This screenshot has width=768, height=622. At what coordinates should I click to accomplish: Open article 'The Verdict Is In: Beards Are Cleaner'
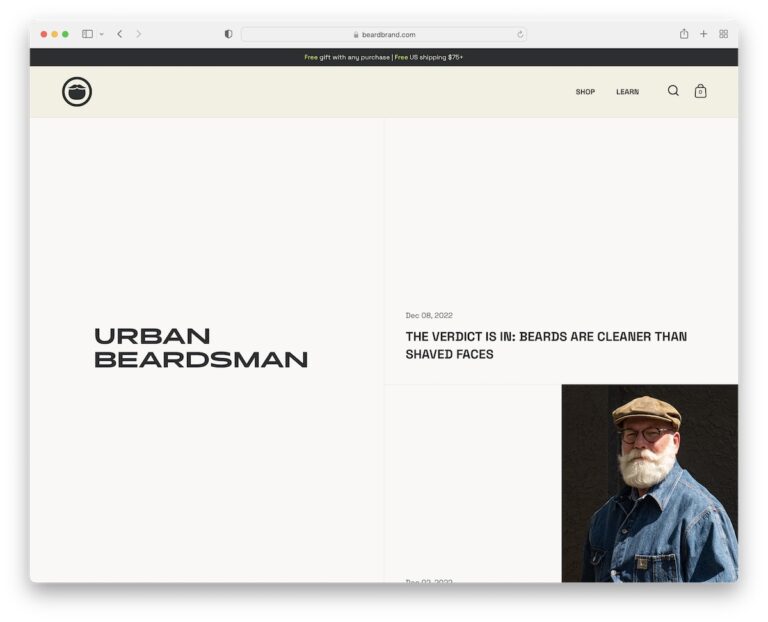[546, 345]
